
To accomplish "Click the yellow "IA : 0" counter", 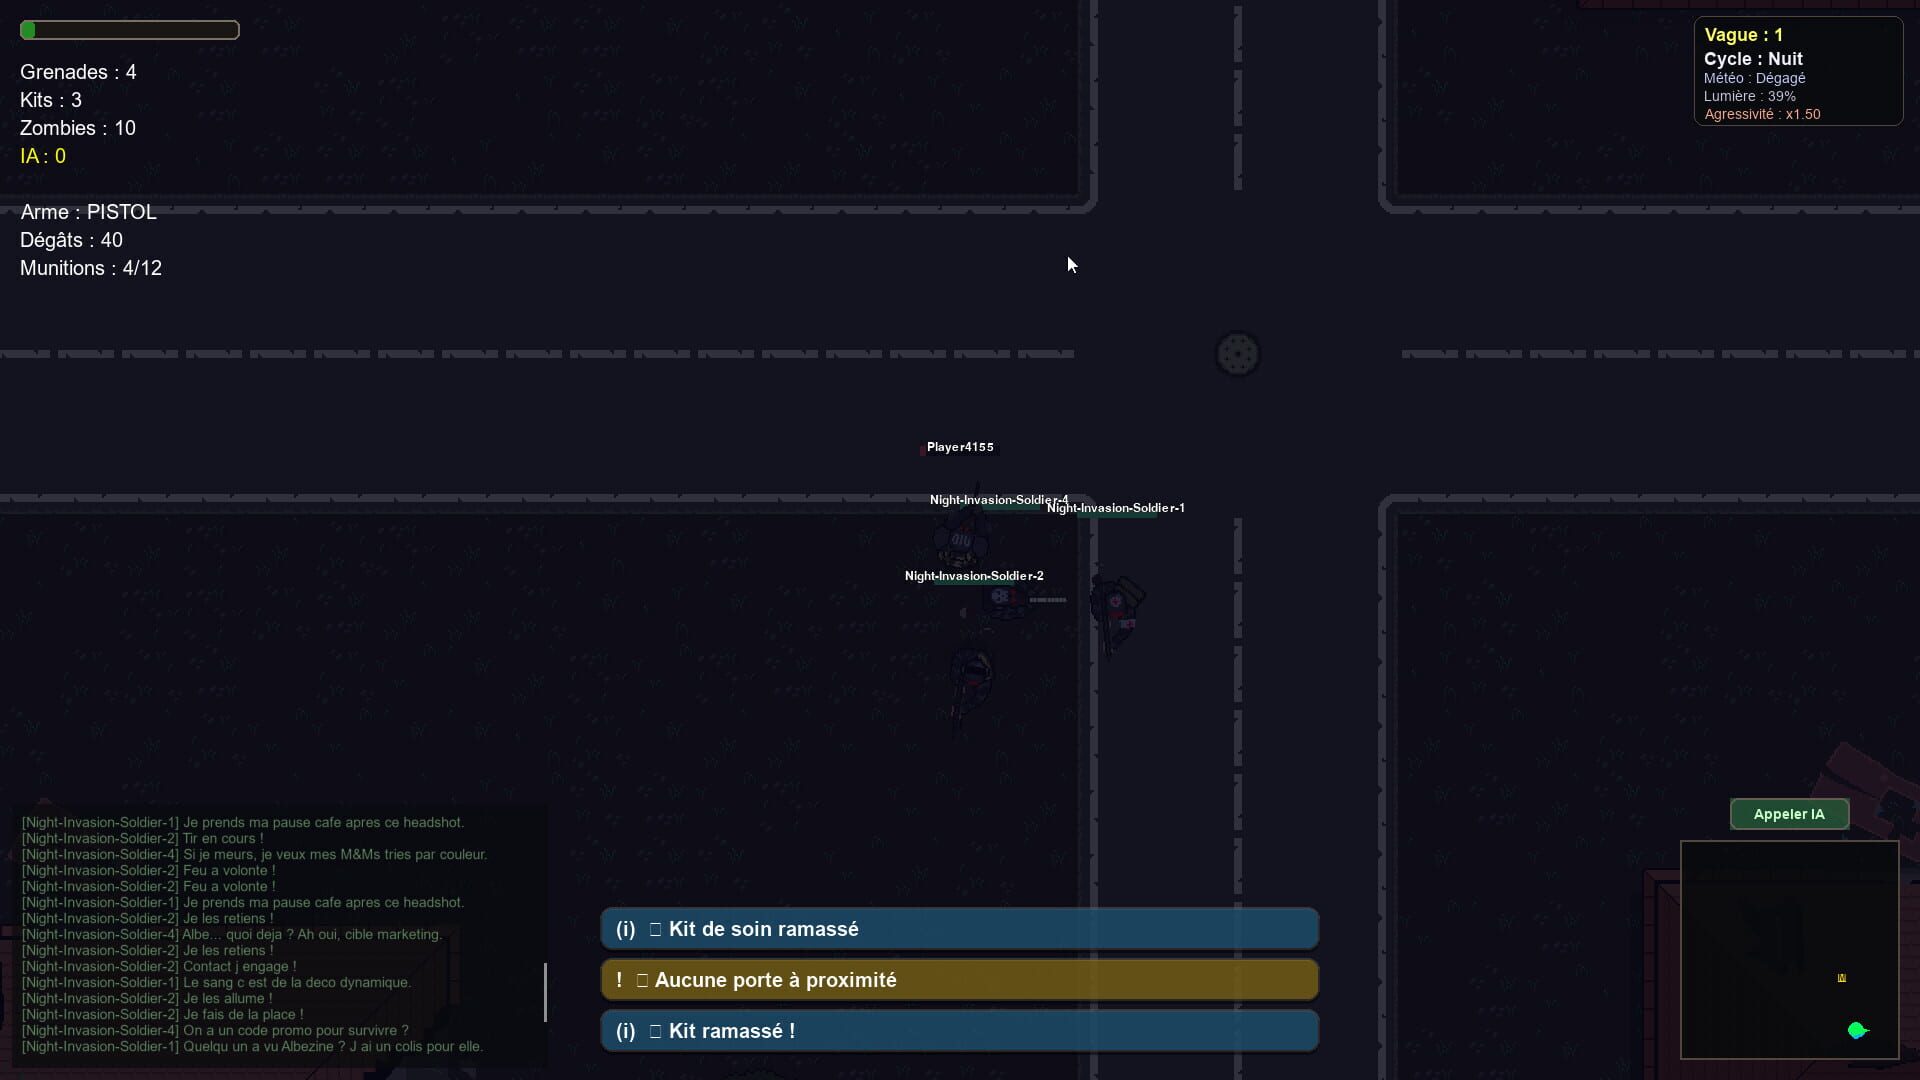I will [x=43, y=156].
